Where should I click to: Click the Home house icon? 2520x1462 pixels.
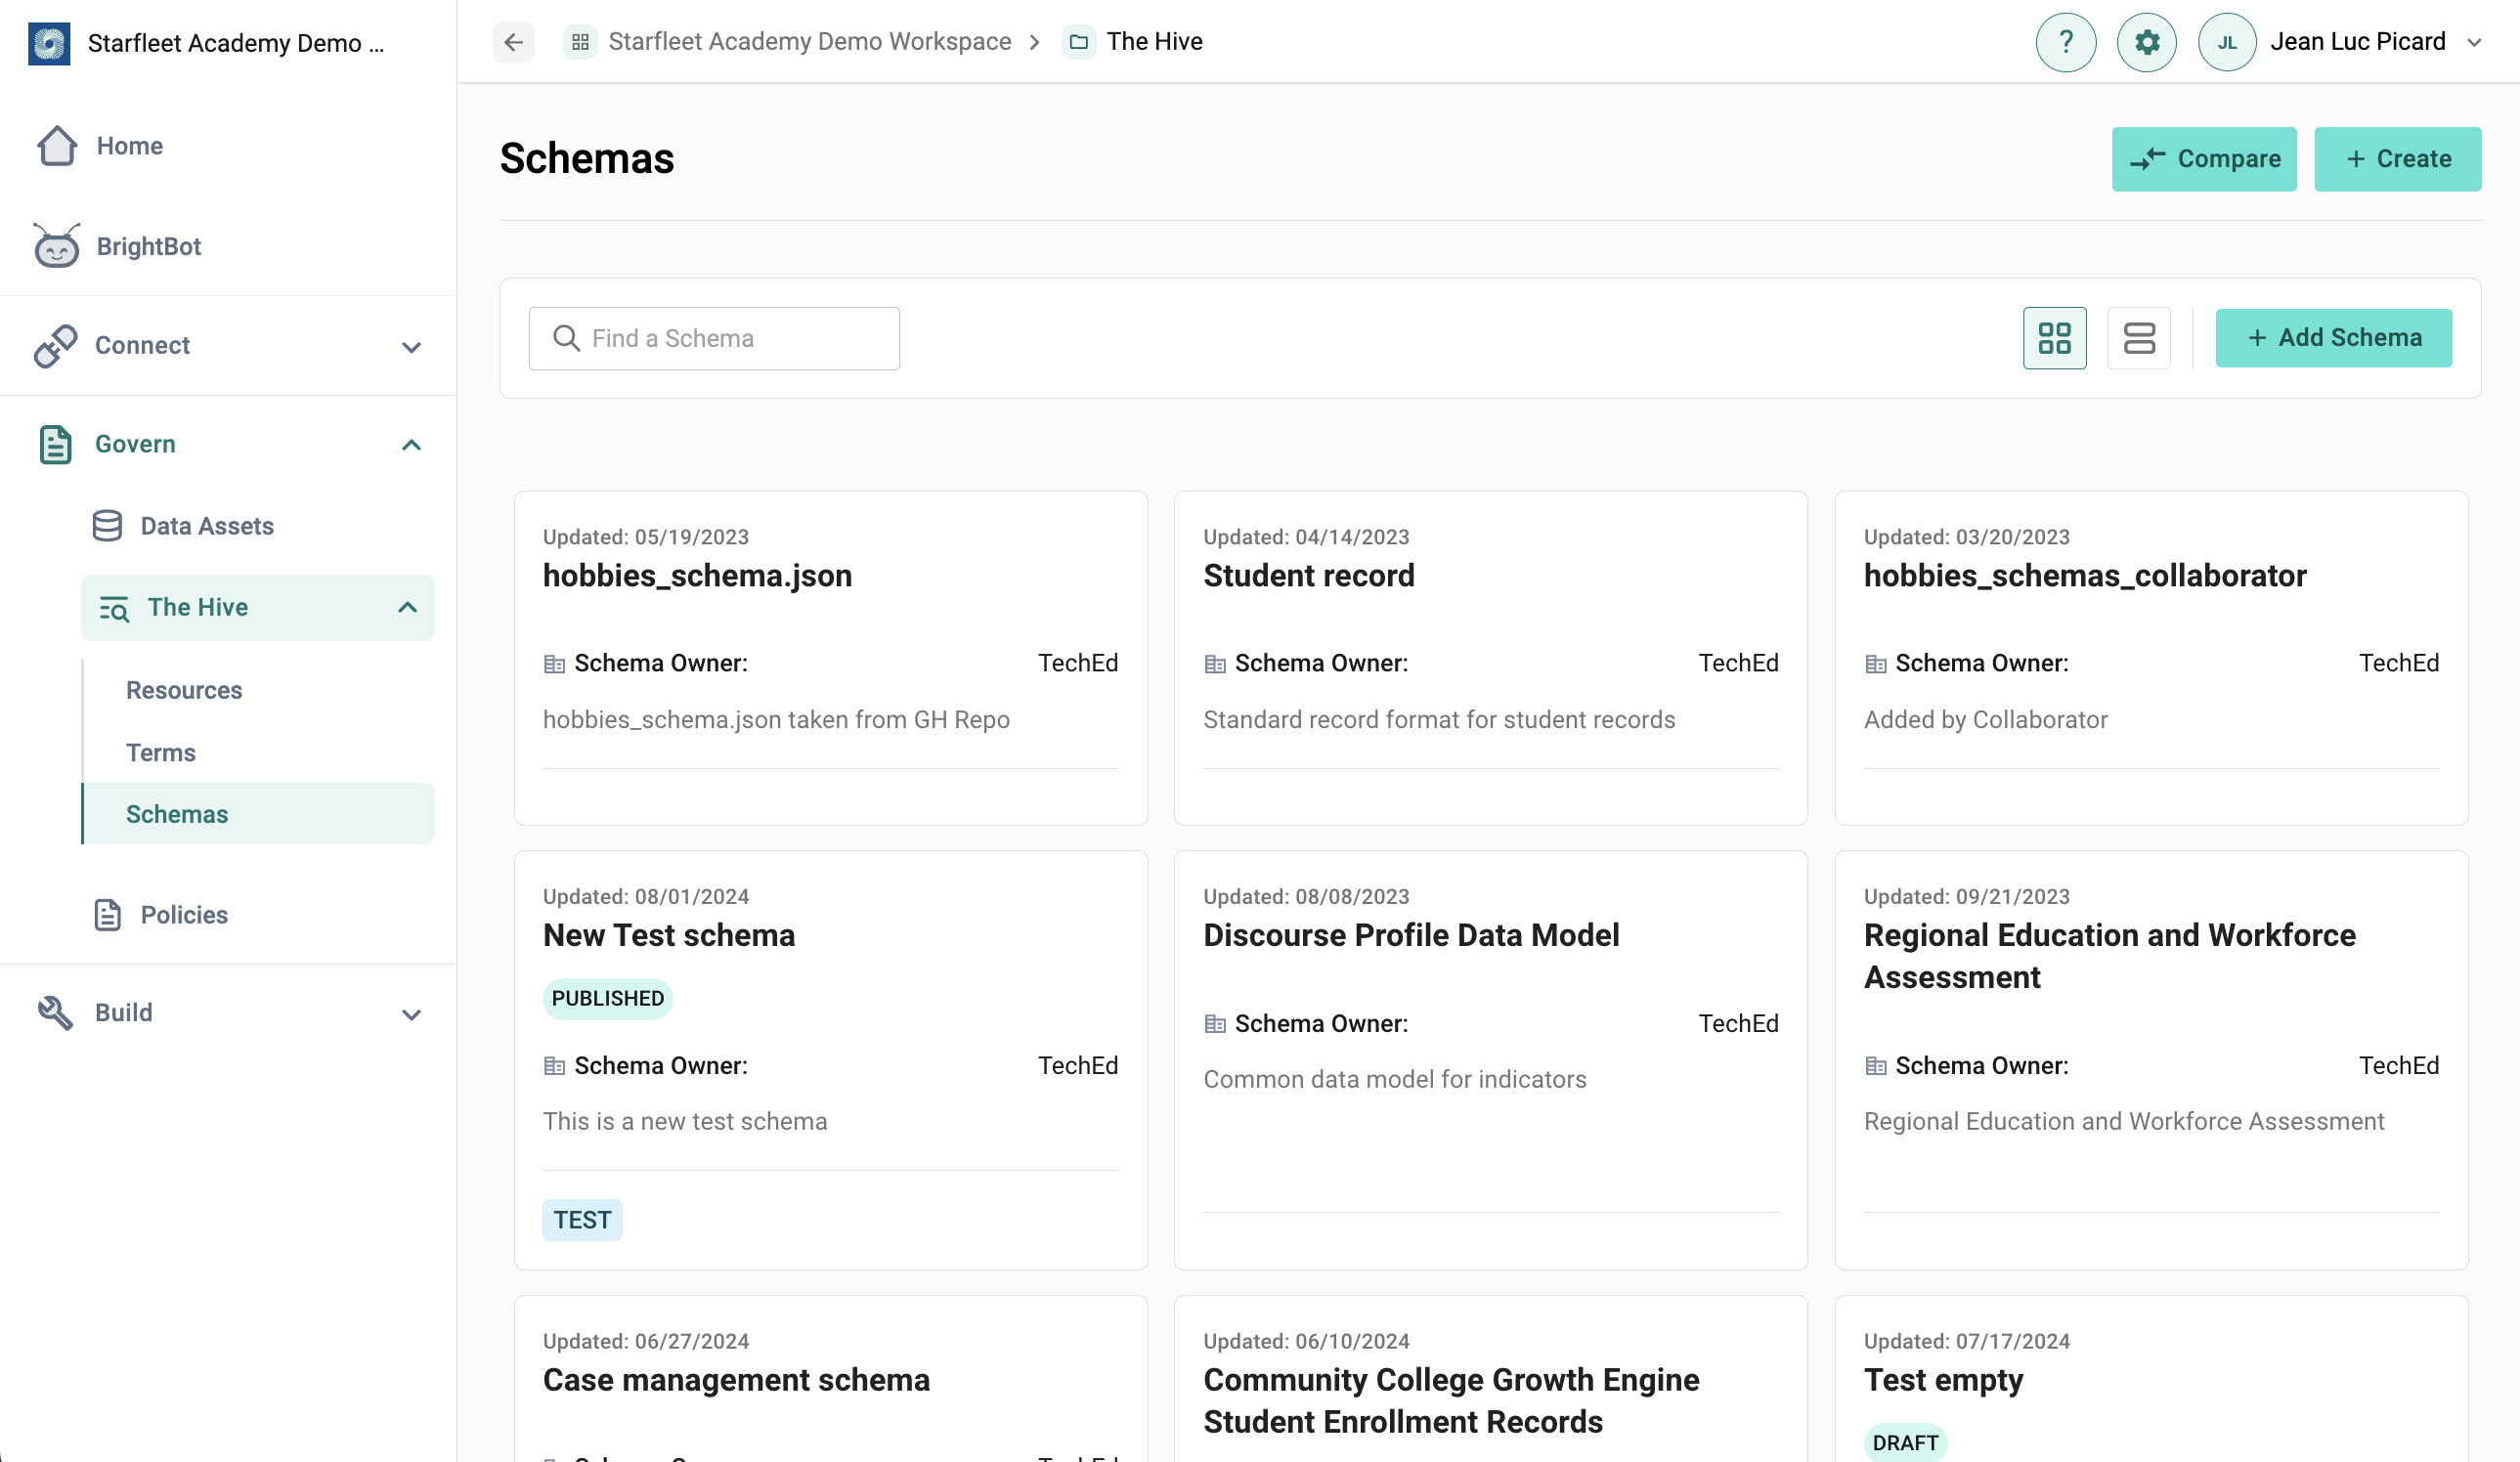point(57,146)
